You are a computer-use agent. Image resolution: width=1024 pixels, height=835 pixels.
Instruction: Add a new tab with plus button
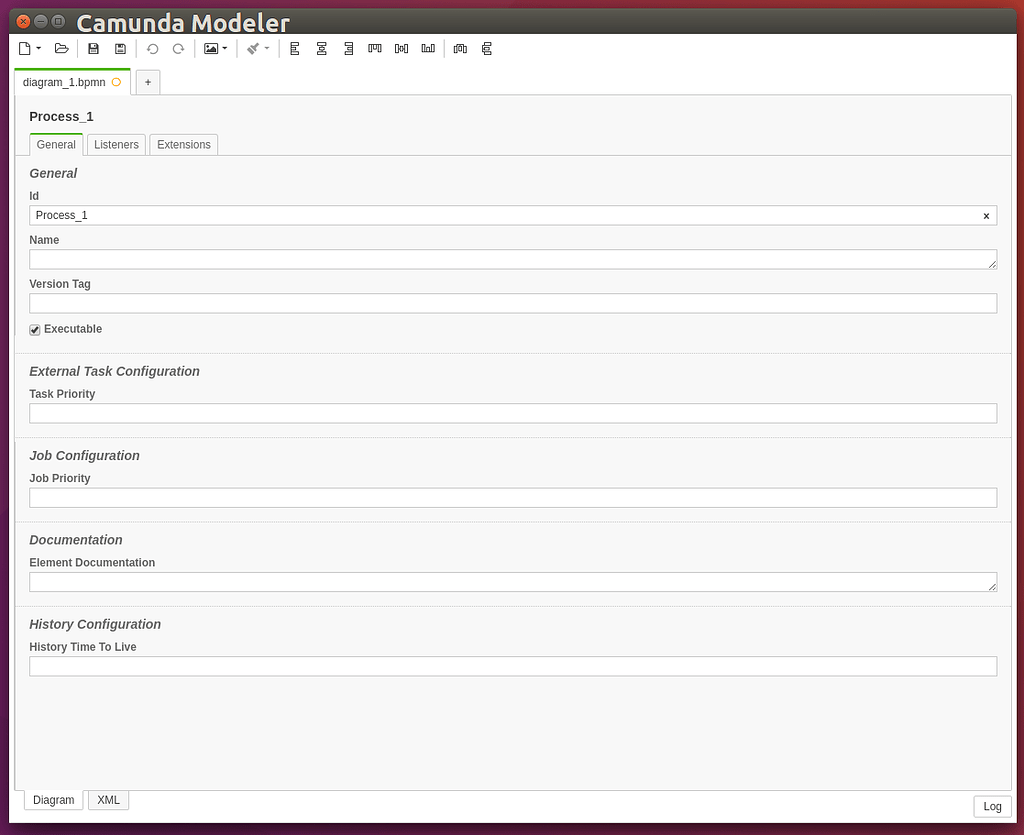click(x=148, y=82)
